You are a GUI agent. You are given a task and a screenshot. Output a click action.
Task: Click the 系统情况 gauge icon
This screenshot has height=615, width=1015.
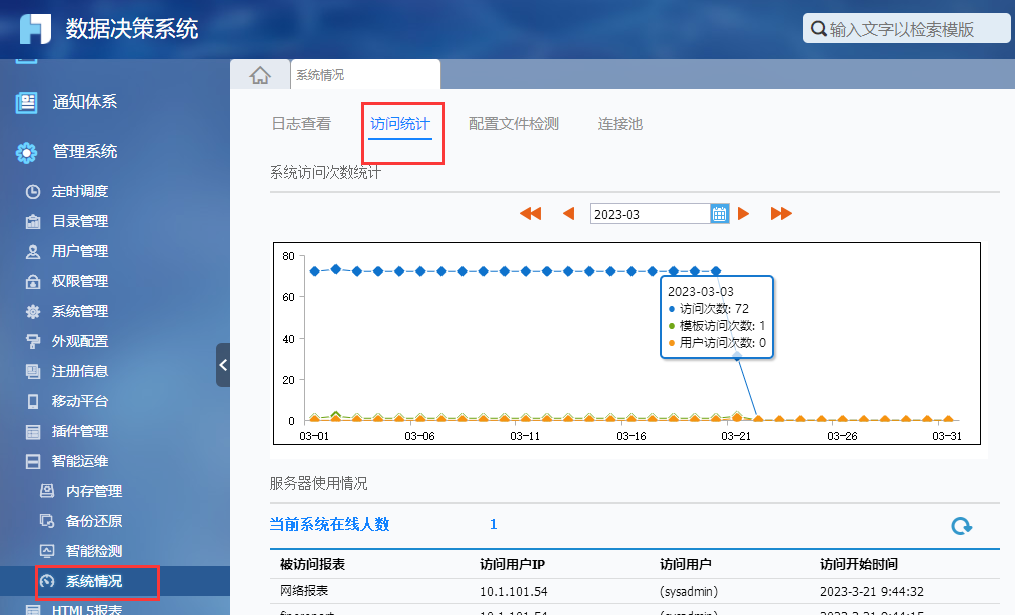click(47, 581)
